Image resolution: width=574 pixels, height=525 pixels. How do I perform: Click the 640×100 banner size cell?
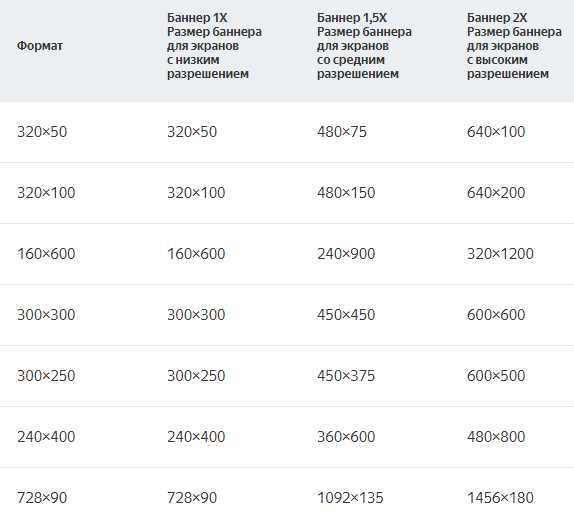click(x=496, y=132)
